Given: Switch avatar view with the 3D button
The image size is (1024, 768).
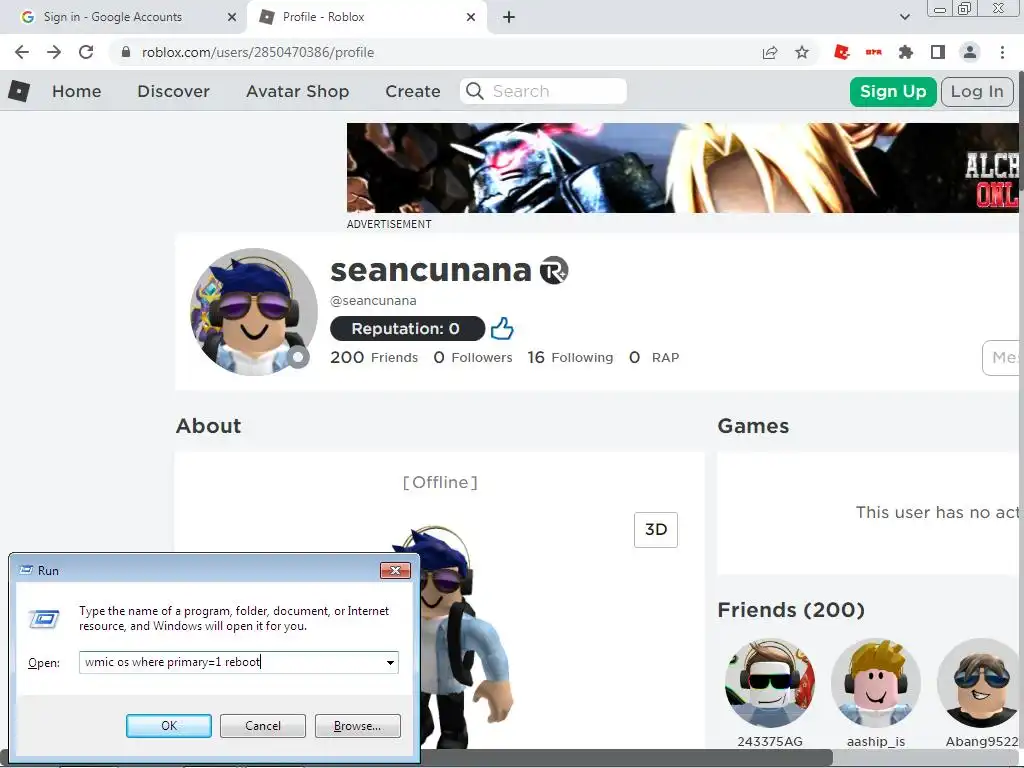Looking at the screenshot, I should tap(656, 530).
